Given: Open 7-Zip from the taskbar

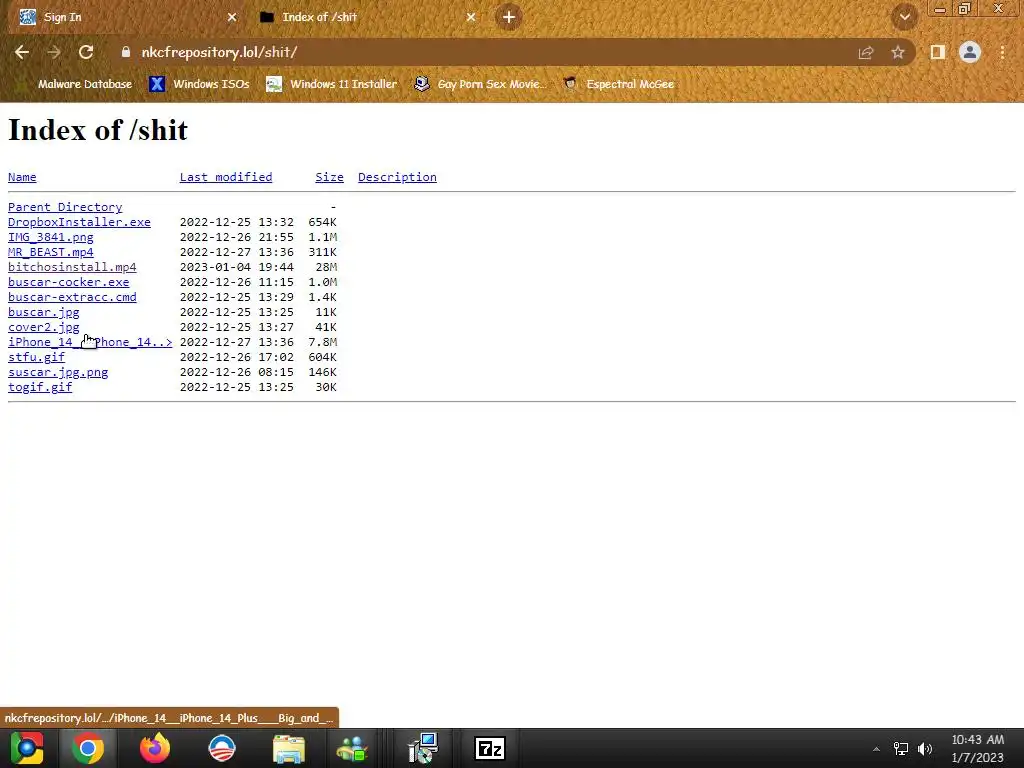Looking at the screenshot, I should 490,748.
